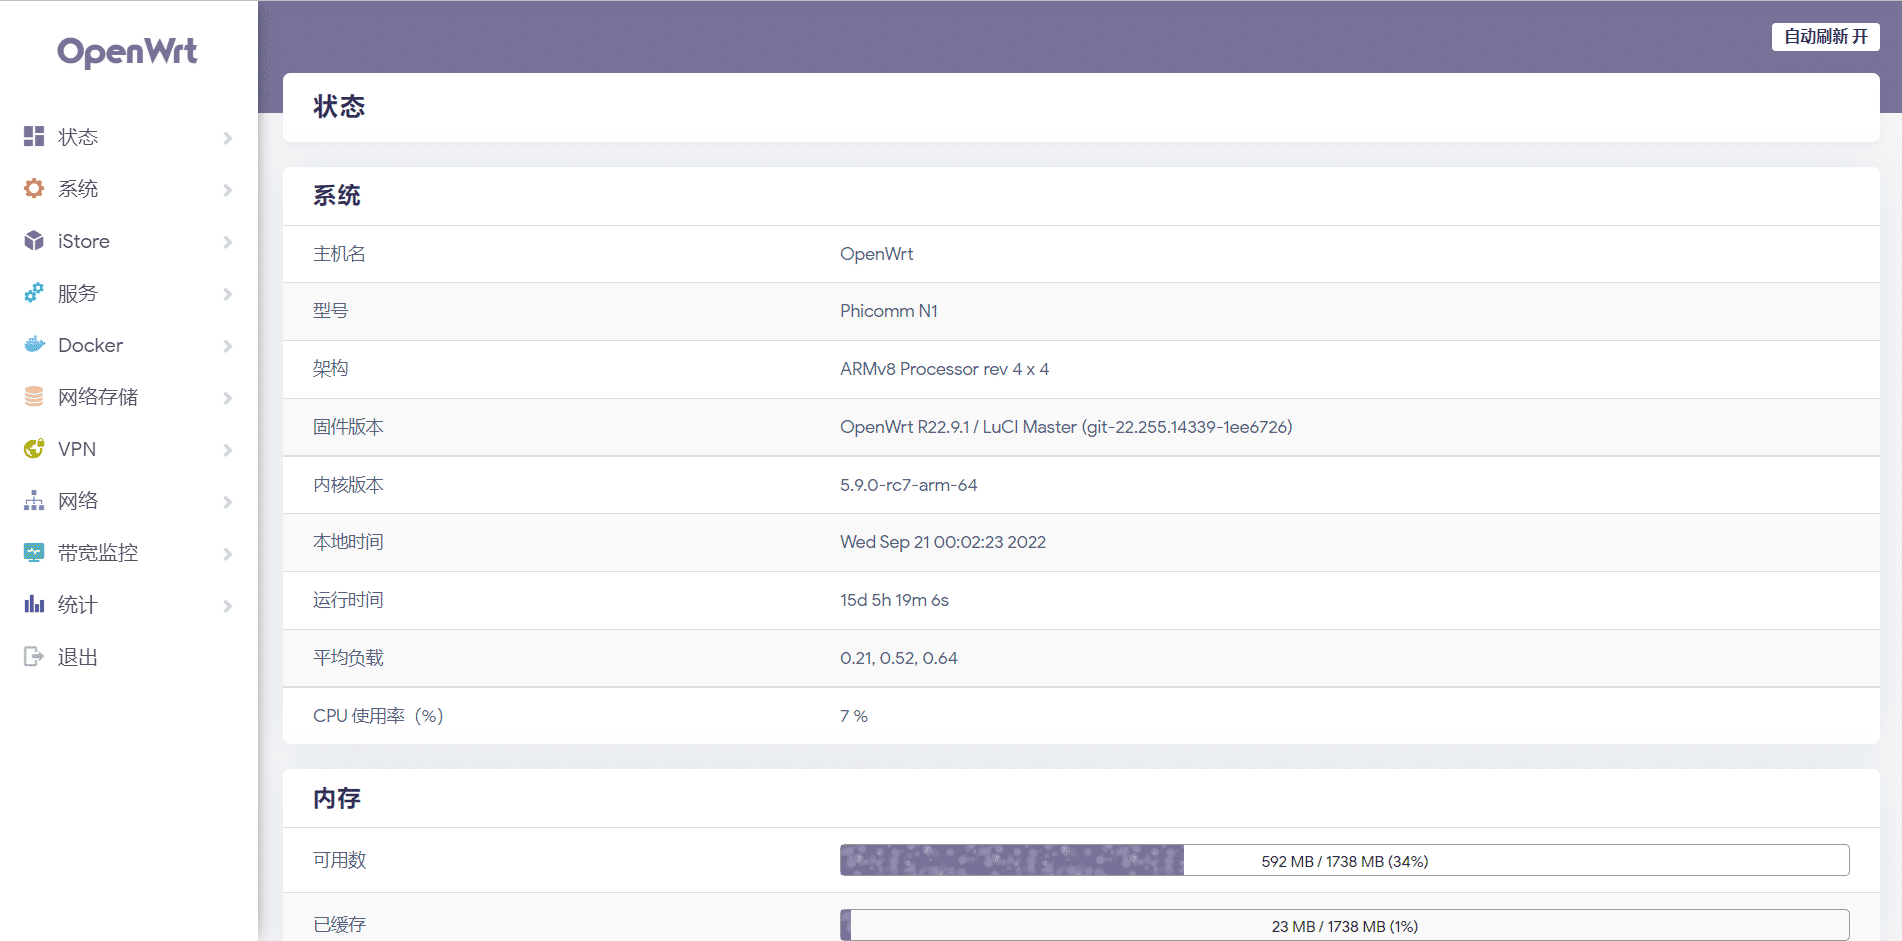The image size is (1902, 941).
Task: Click the 服务 gears icon
Action: (x=34, y=292)
